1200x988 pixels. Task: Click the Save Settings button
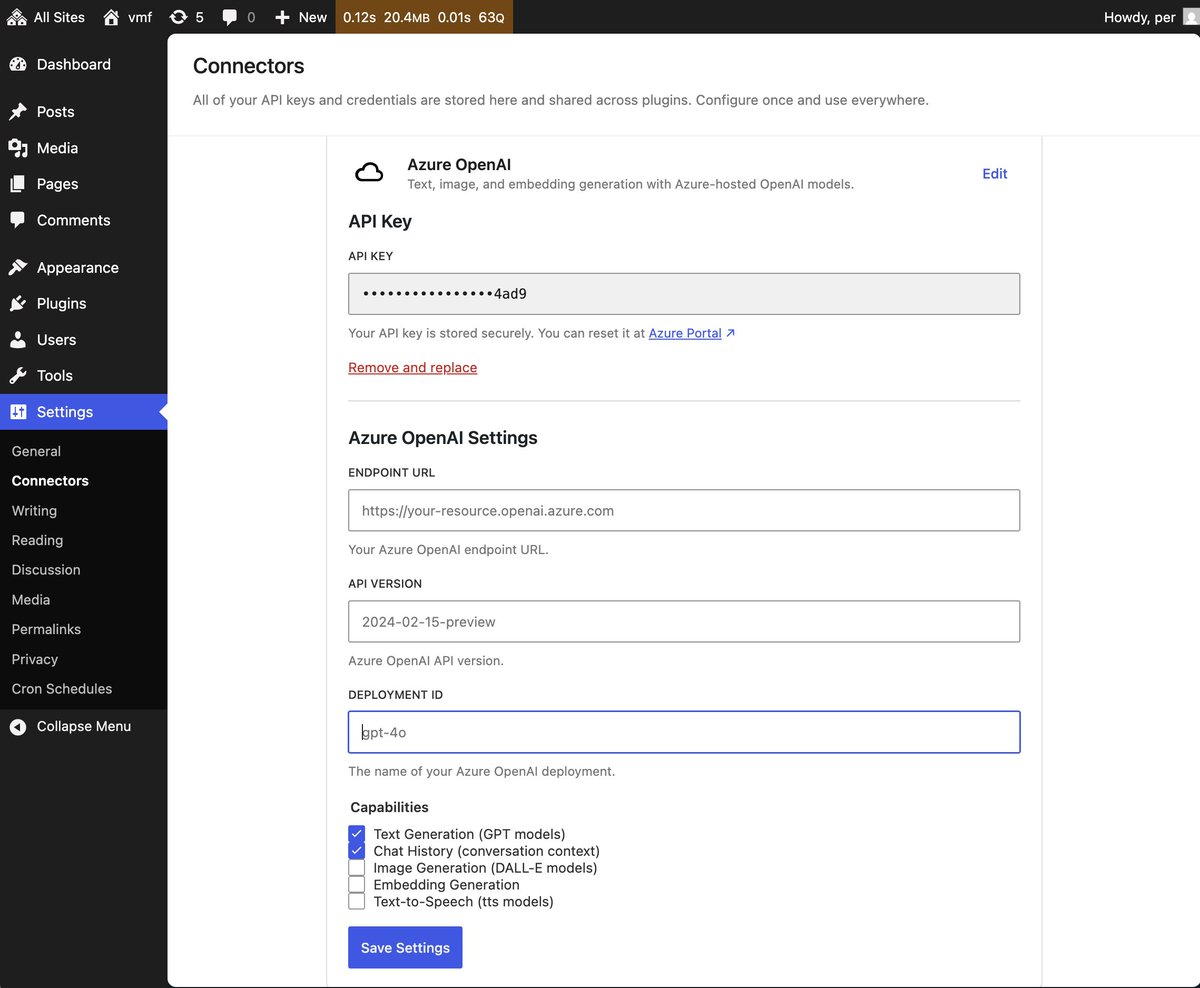tap(405, 948)
